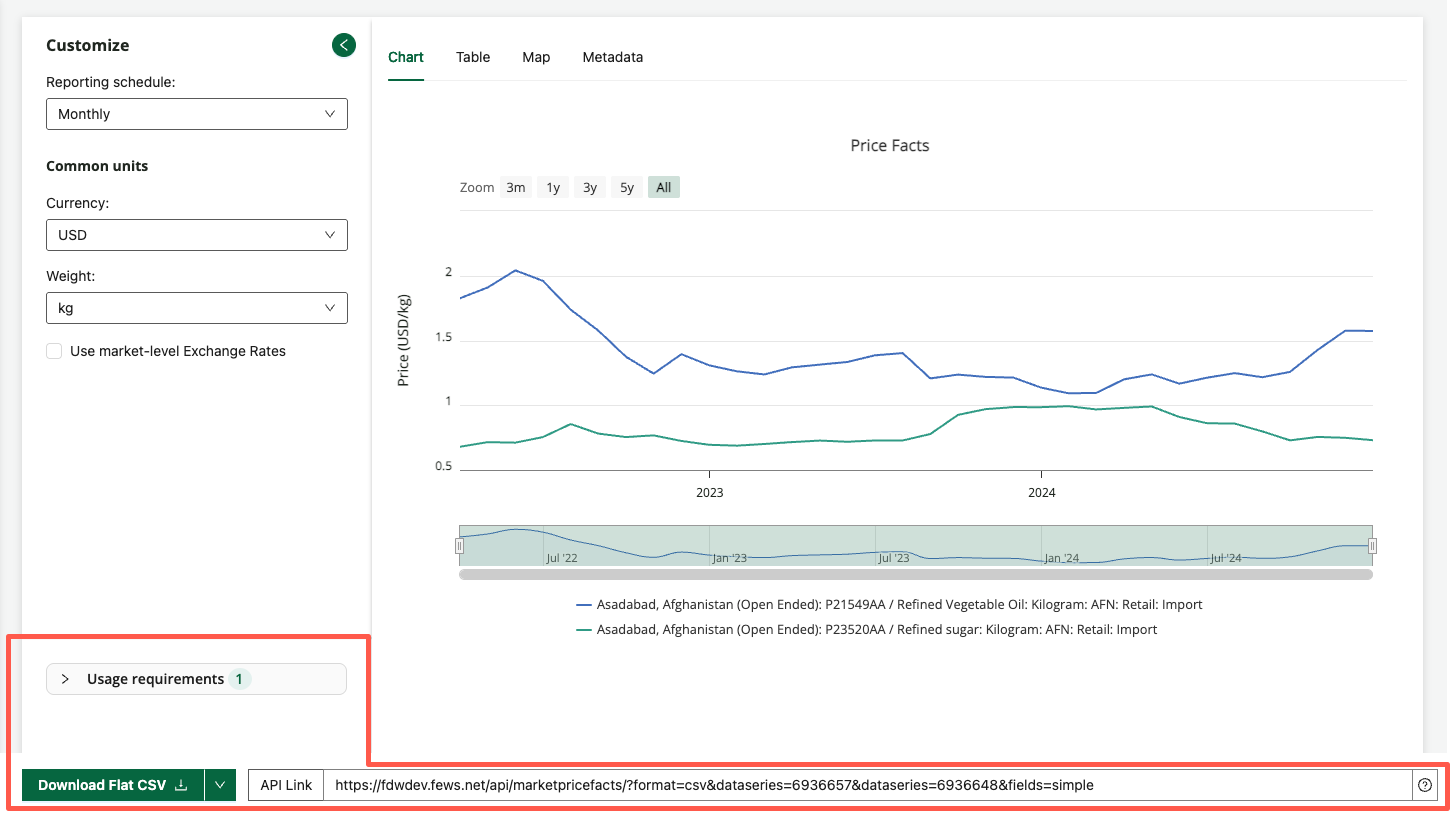Toggle Refined sugar series in legend
Image resolution: width=1450 pixels, height=814 pixels.
tap(876, 630)
